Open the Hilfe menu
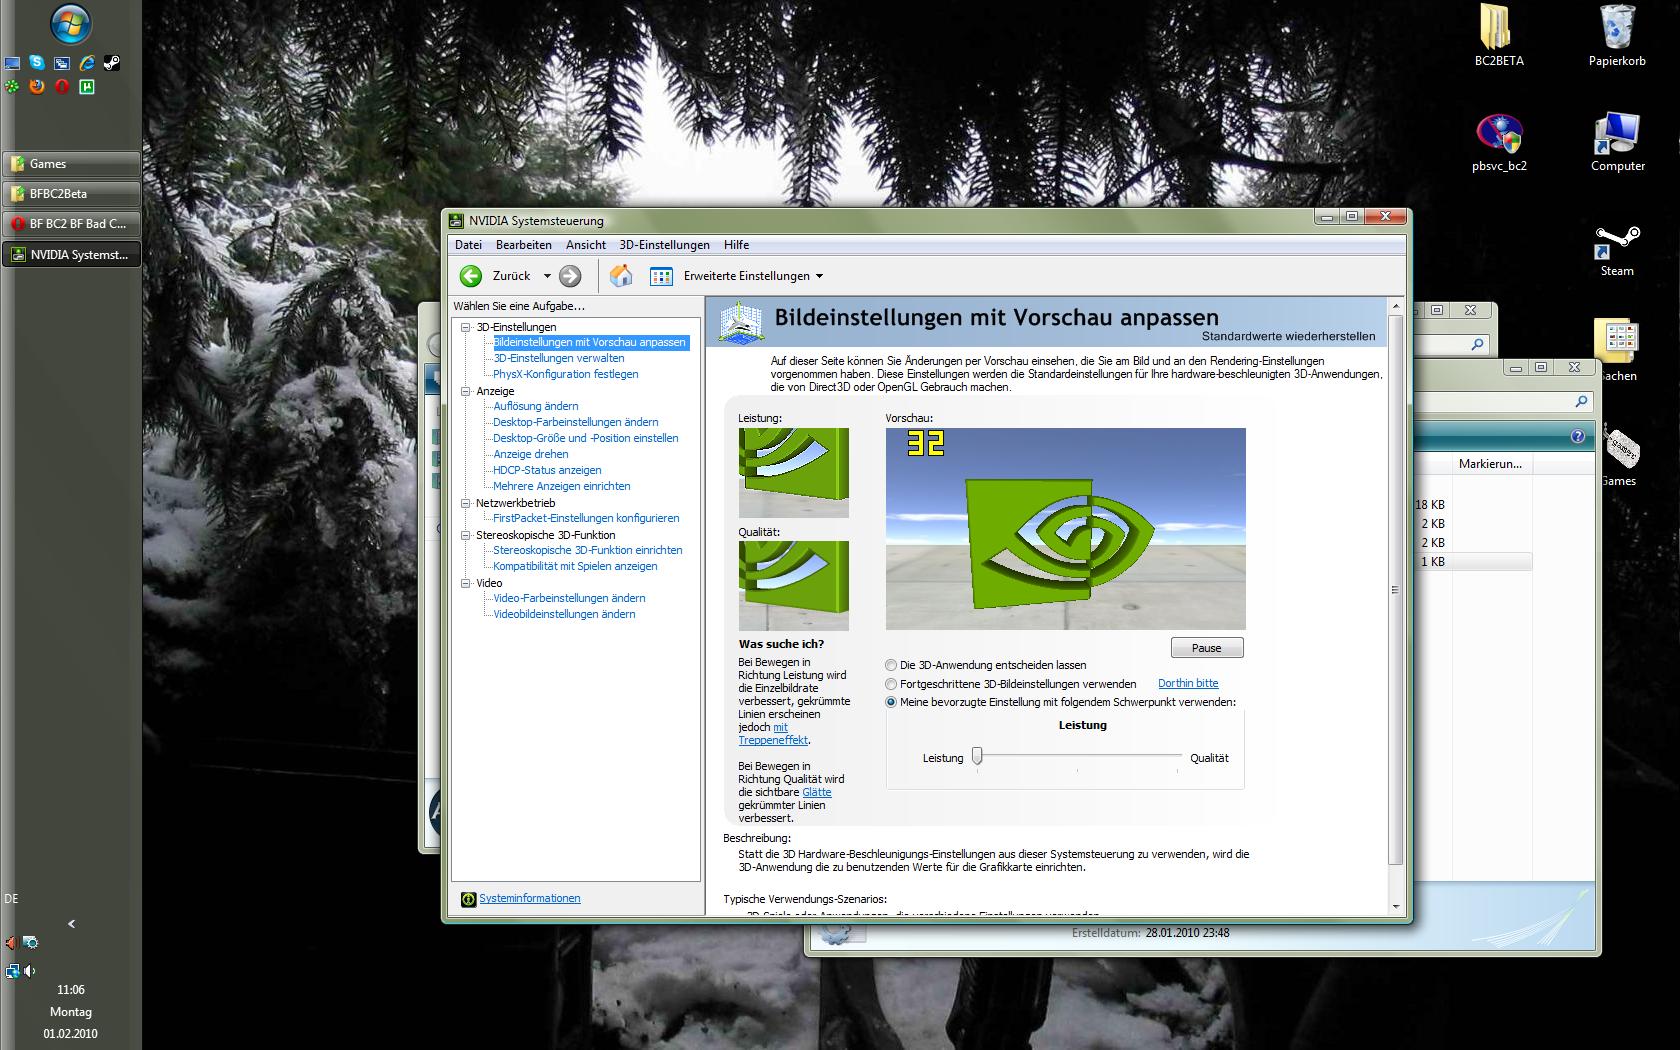Image resolution: width=1680 pixels, height=1050 pixels. (x=736, y=245)
